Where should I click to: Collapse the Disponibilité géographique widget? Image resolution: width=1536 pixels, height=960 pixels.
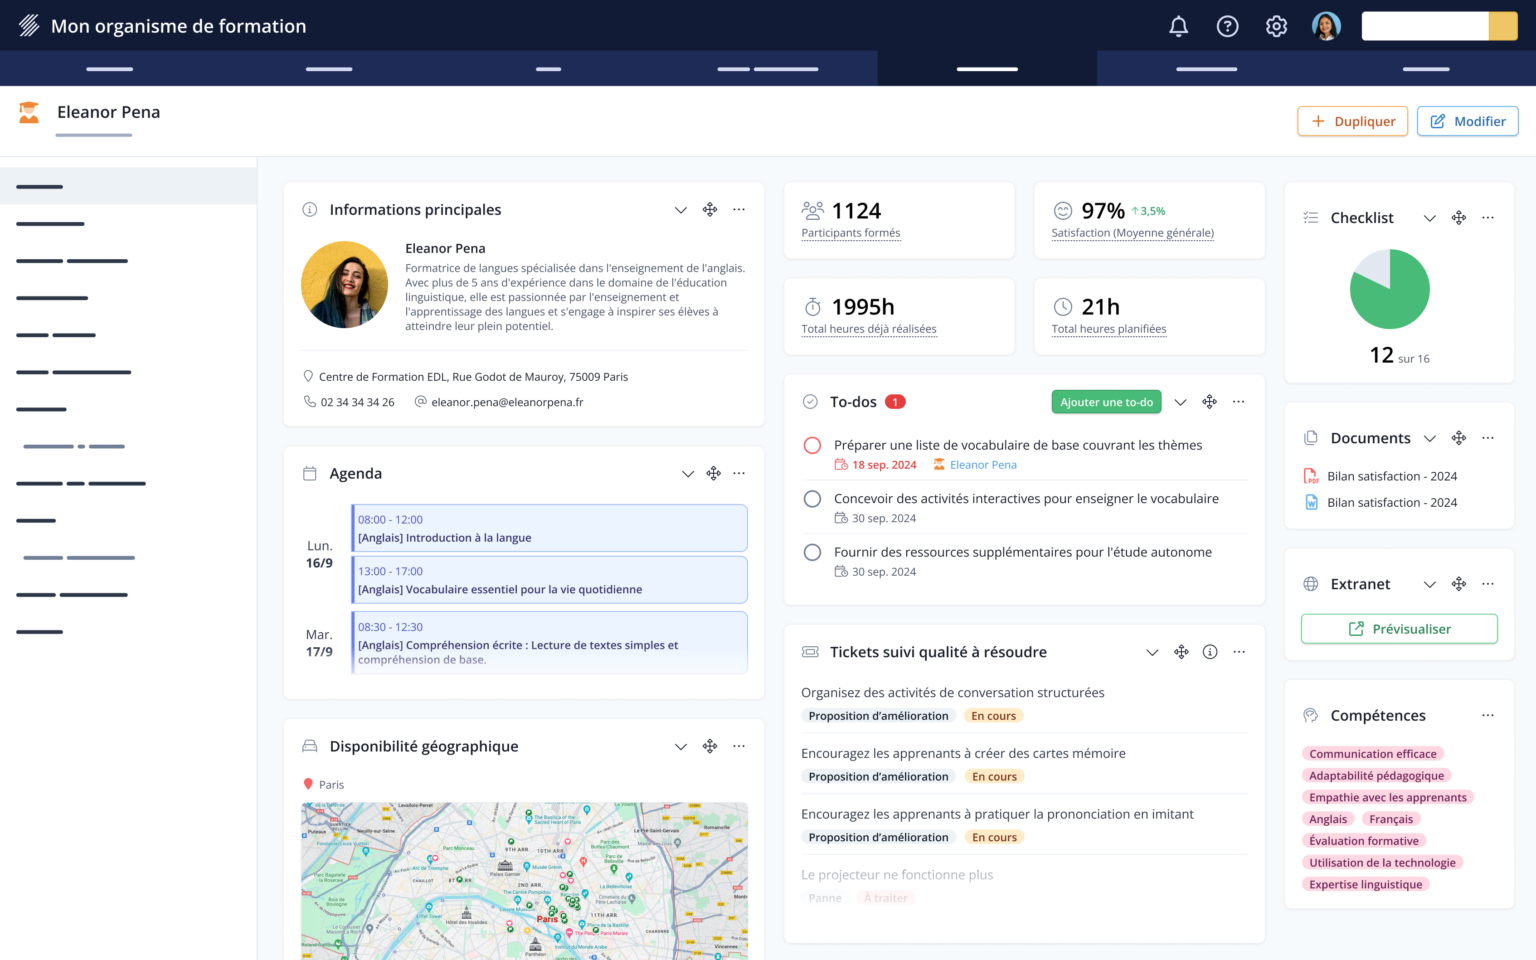680,747
